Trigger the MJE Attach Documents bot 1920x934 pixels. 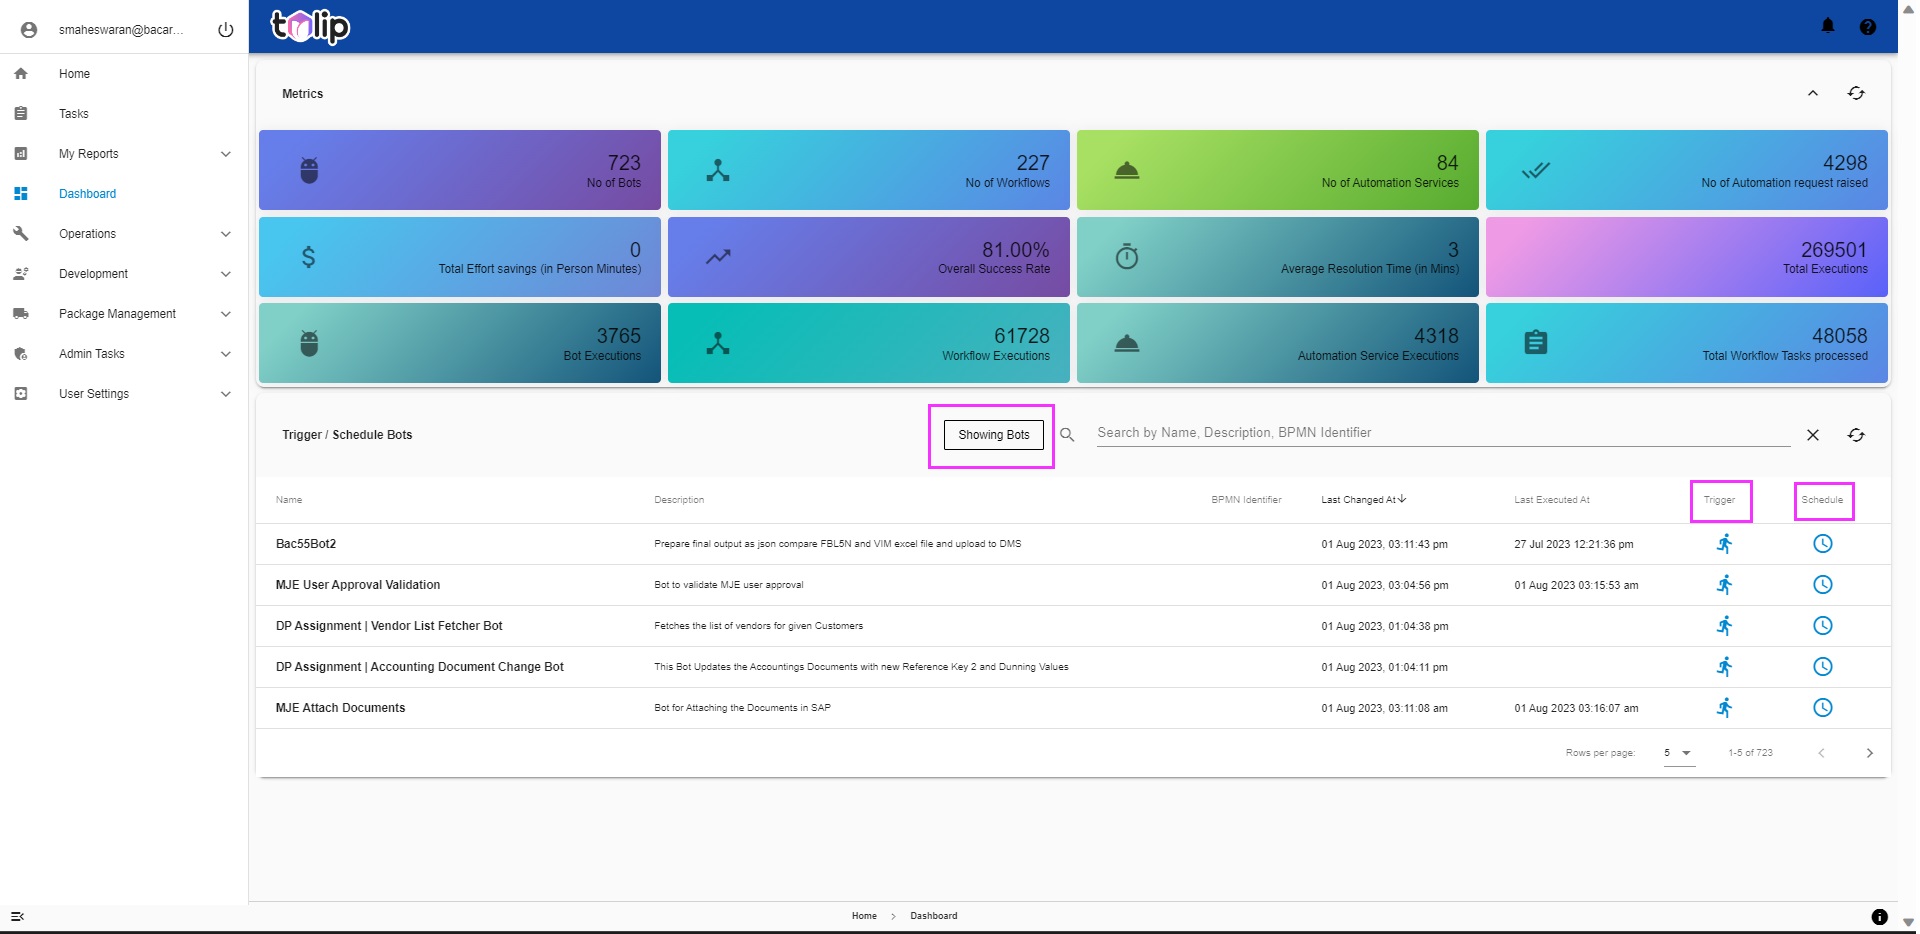(1725, 708)
